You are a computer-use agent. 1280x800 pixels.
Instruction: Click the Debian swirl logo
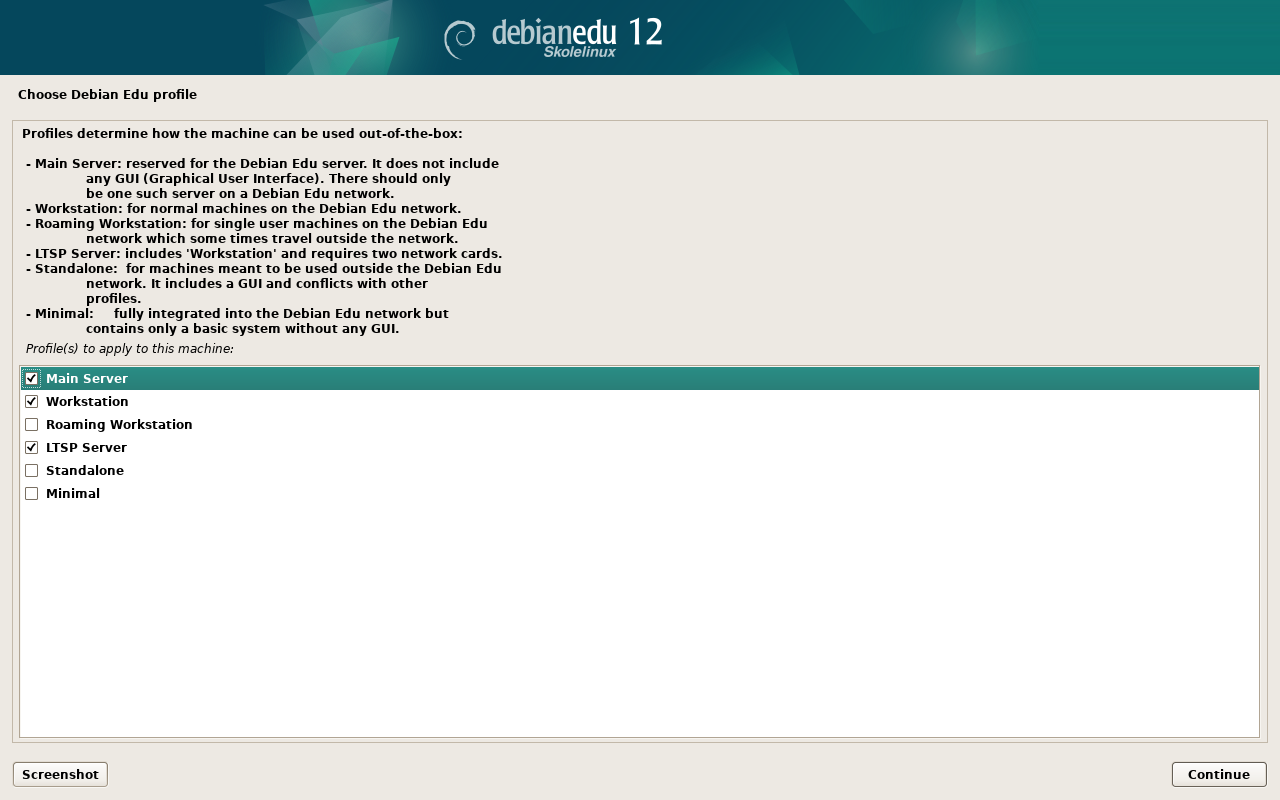pyautogui.click(x=460, y=39)
